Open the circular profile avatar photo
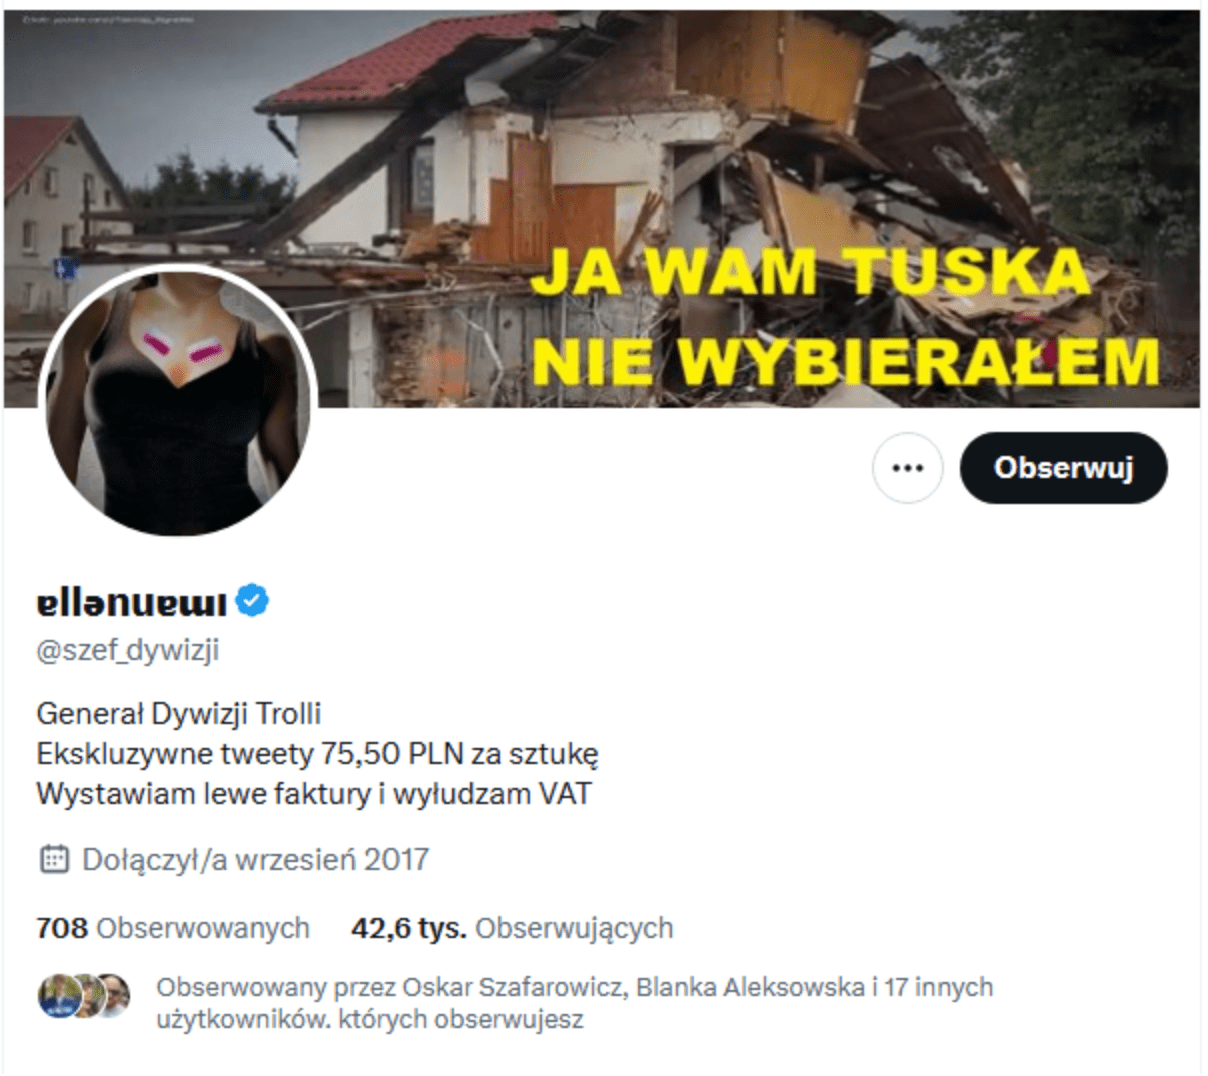This screenshot has height=1076, width=1208. (x=178, y=401)
